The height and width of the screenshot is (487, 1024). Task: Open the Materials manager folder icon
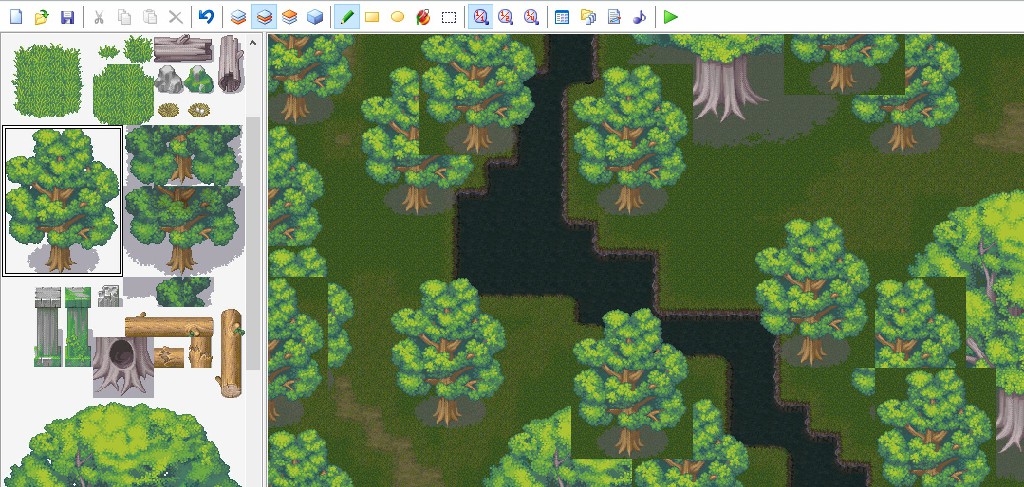(588, 17)
